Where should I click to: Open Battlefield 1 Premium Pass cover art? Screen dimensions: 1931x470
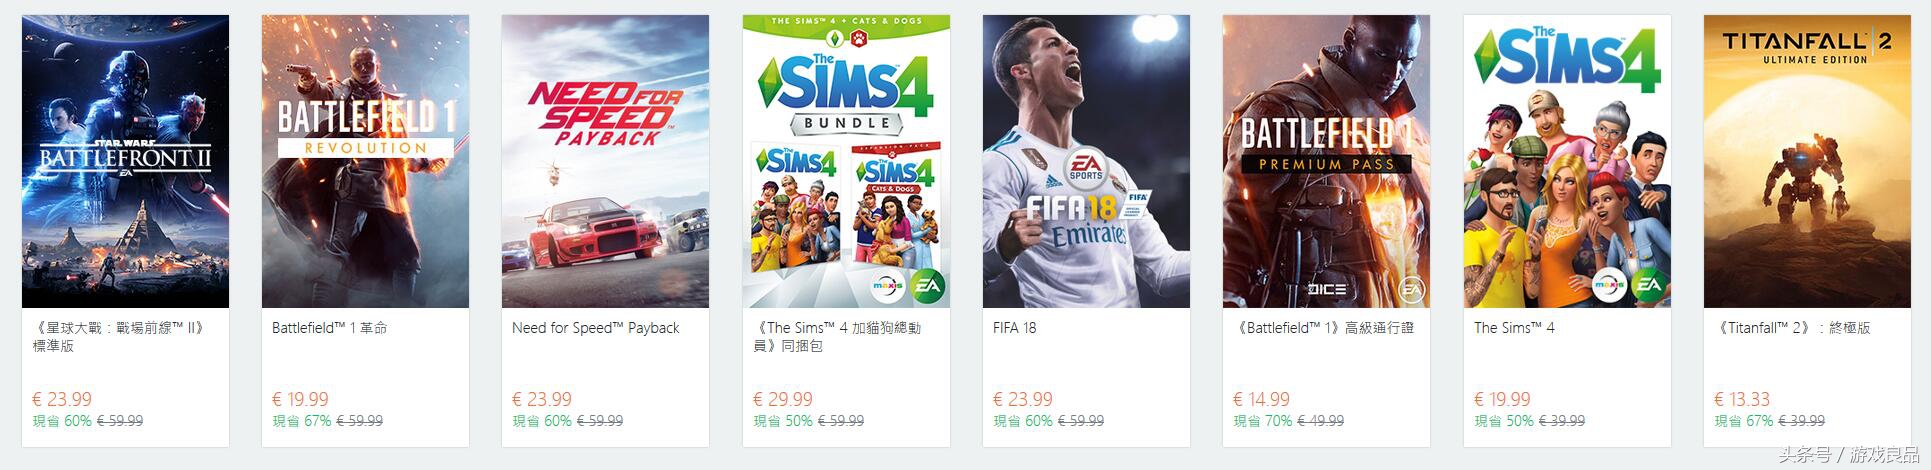click(x=1326, y=161)
